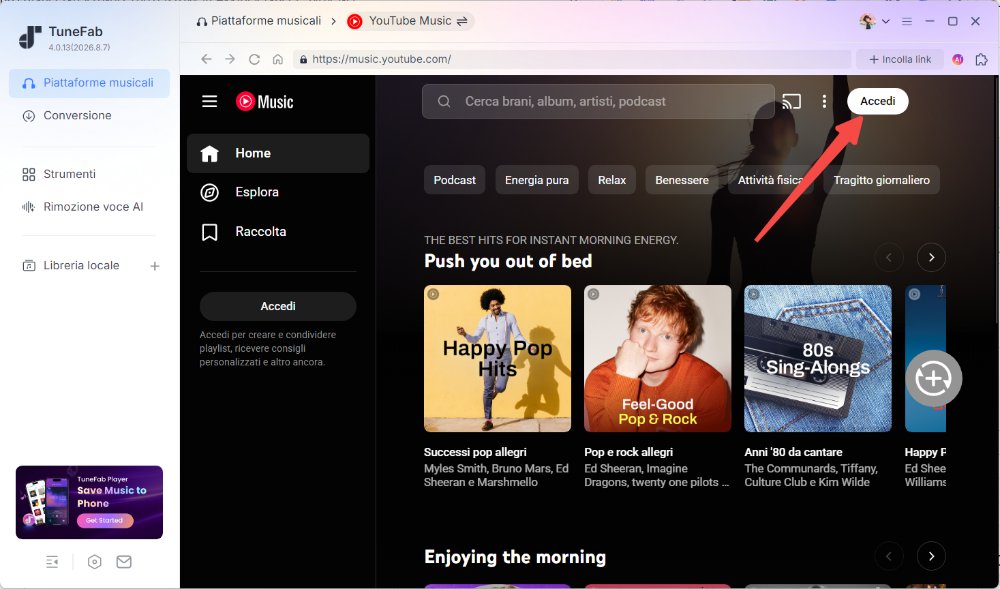
Task: Add to Libreria locale with plus icon
Action: (x=154, y=266)
